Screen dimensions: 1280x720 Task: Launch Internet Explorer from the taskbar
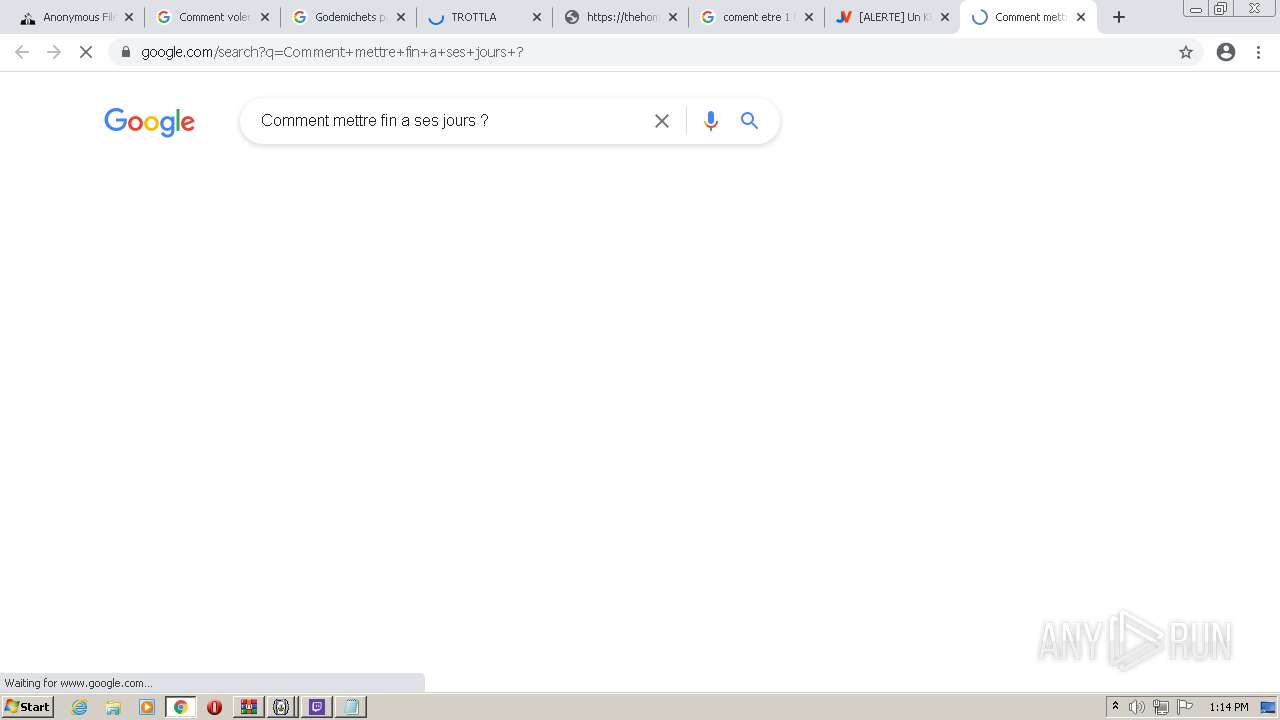[x=80, y=707]
